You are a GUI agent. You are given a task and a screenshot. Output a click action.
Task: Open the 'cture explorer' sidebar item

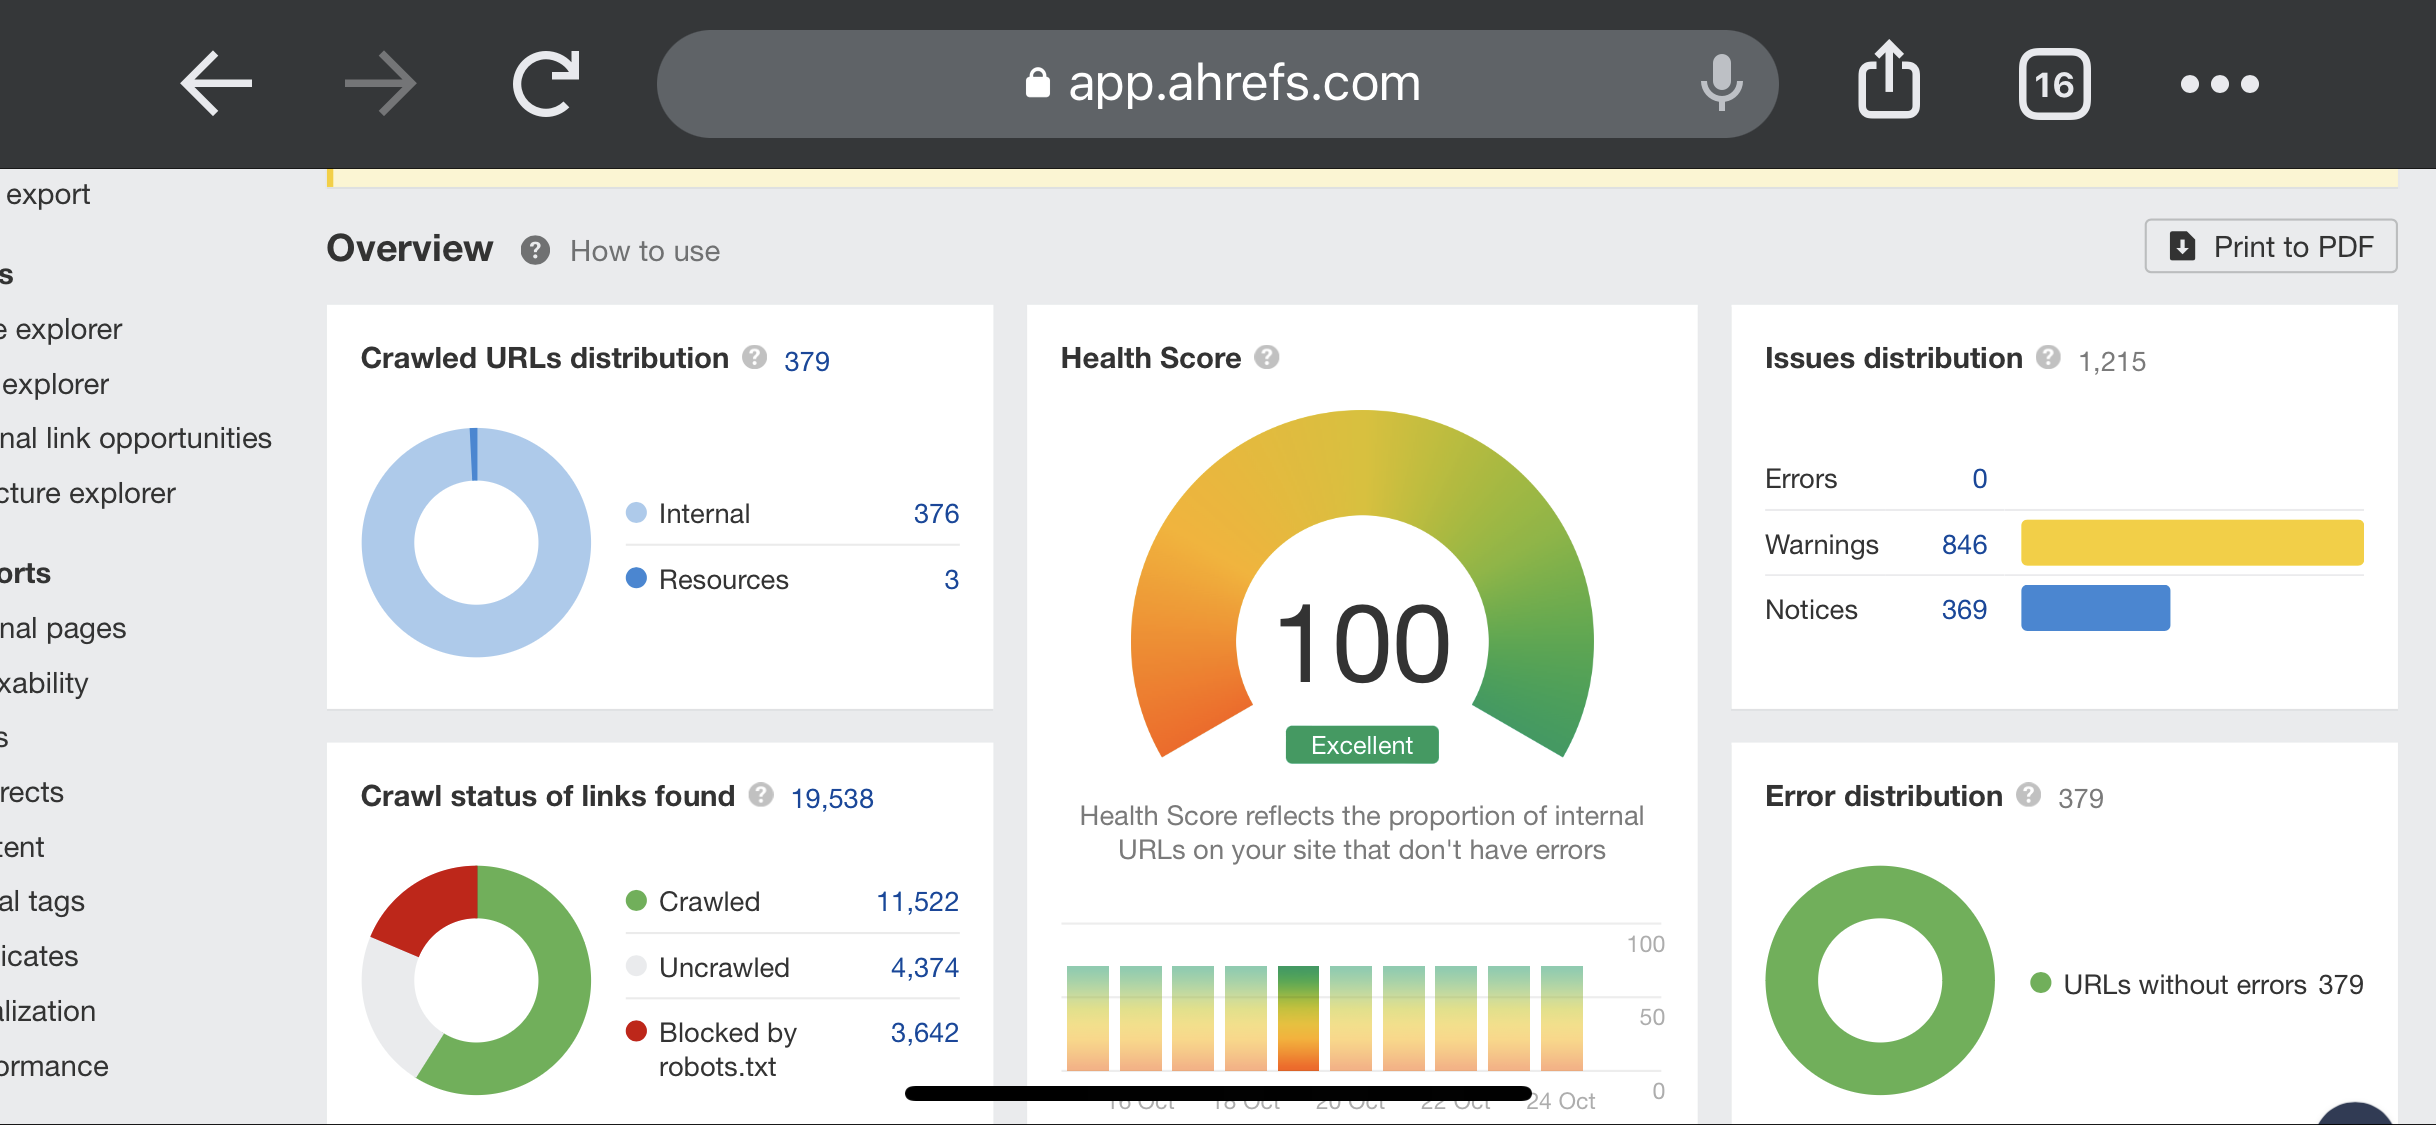[x=90, y=493]
